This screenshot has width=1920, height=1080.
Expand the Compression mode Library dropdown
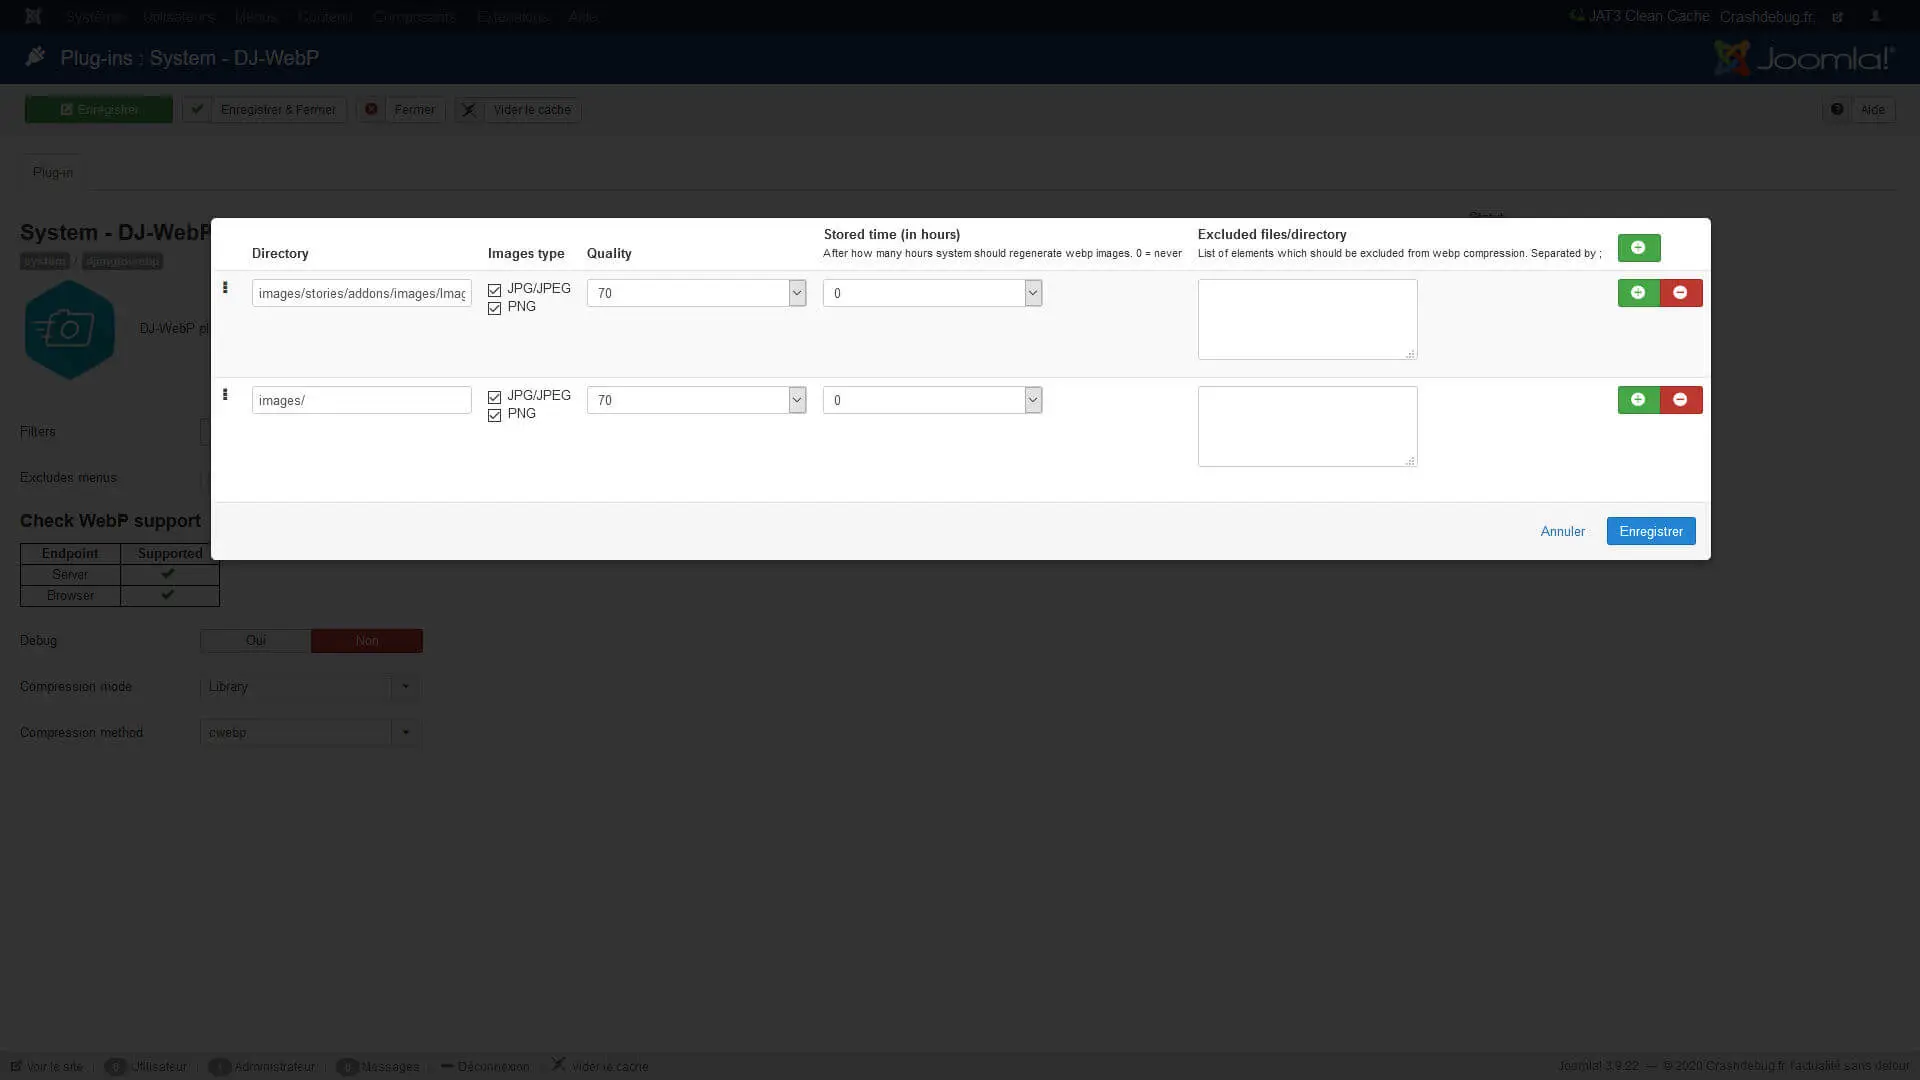[310, 687]
